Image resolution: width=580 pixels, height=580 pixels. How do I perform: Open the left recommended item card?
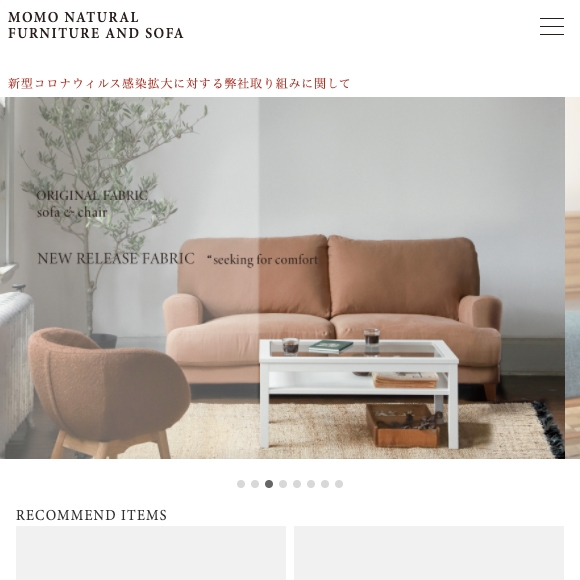(151, 553)
